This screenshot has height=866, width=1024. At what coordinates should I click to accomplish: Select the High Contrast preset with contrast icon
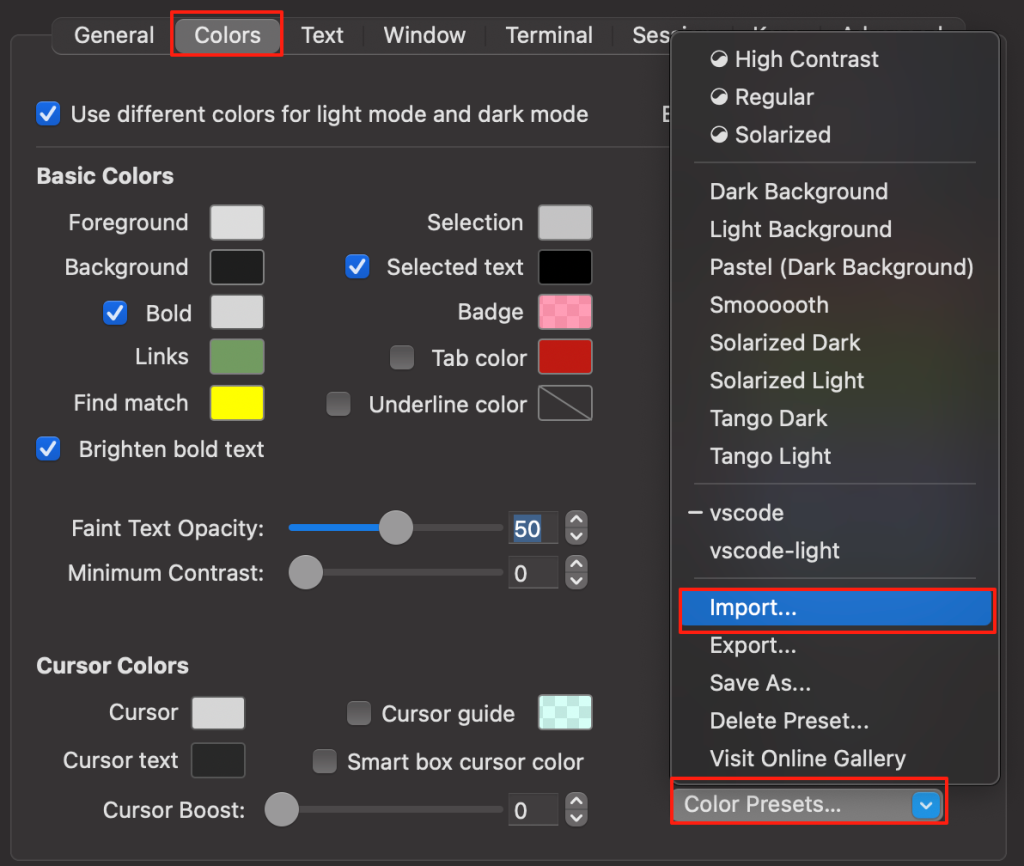(x=794, y=59)
